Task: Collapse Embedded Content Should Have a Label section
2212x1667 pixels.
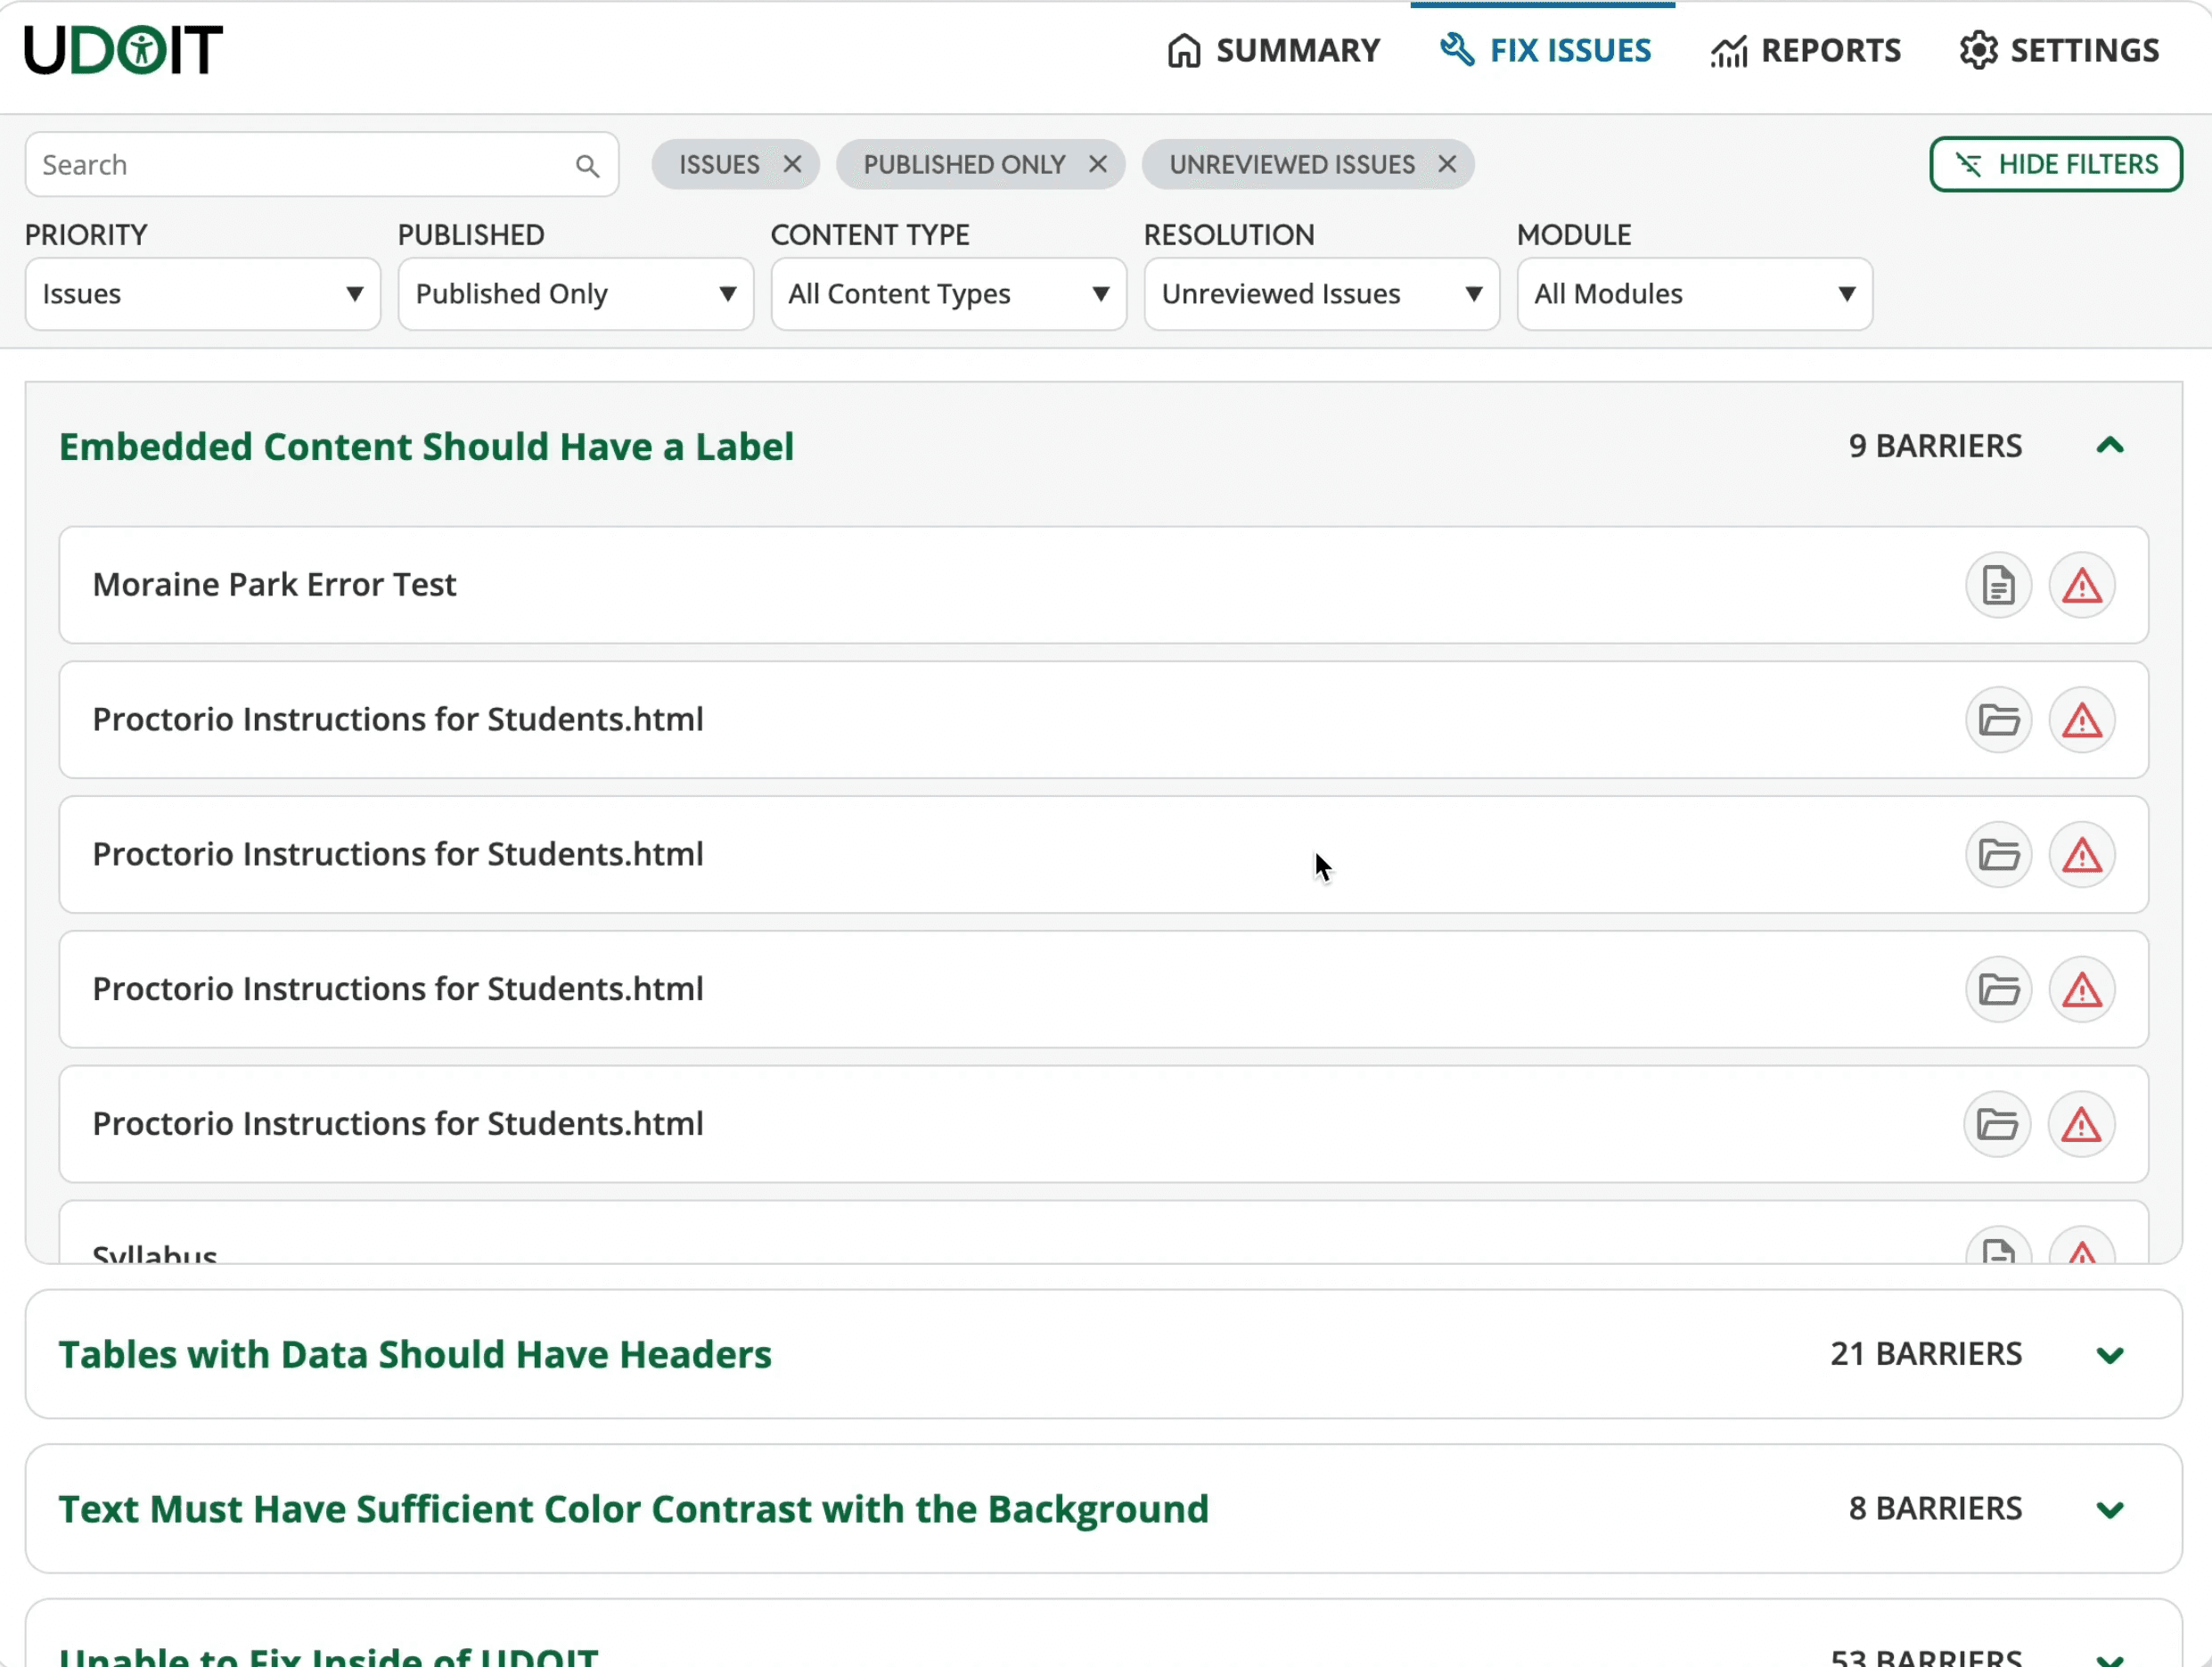Action: point(2109,446)
